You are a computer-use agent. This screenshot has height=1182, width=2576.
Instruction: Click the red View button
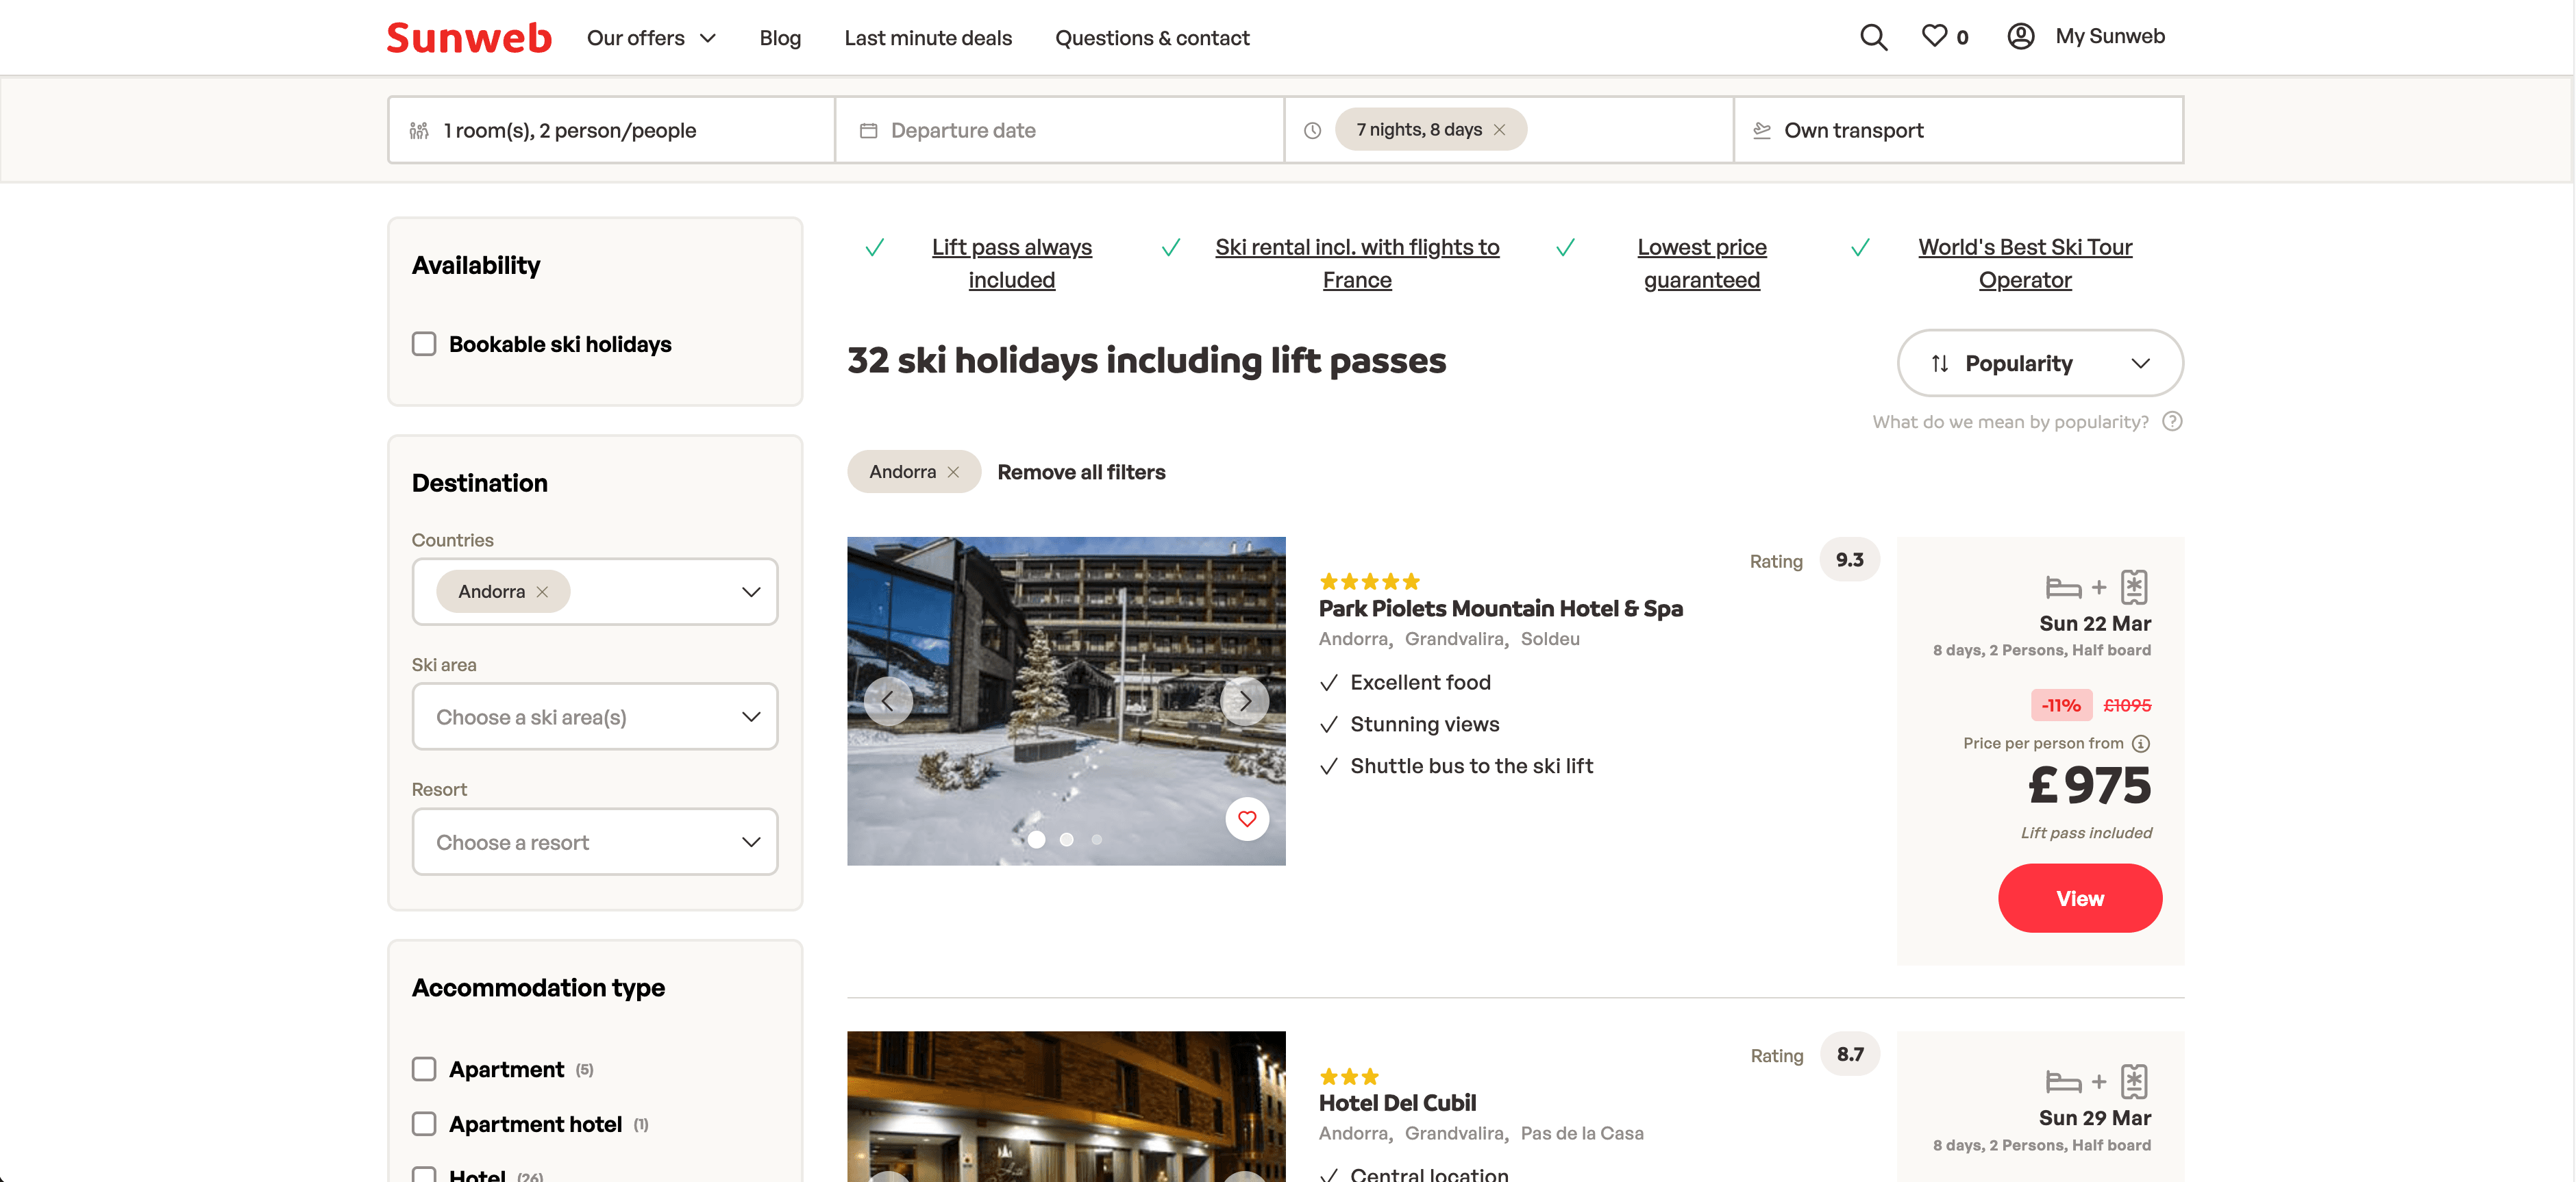(2079, 898)
